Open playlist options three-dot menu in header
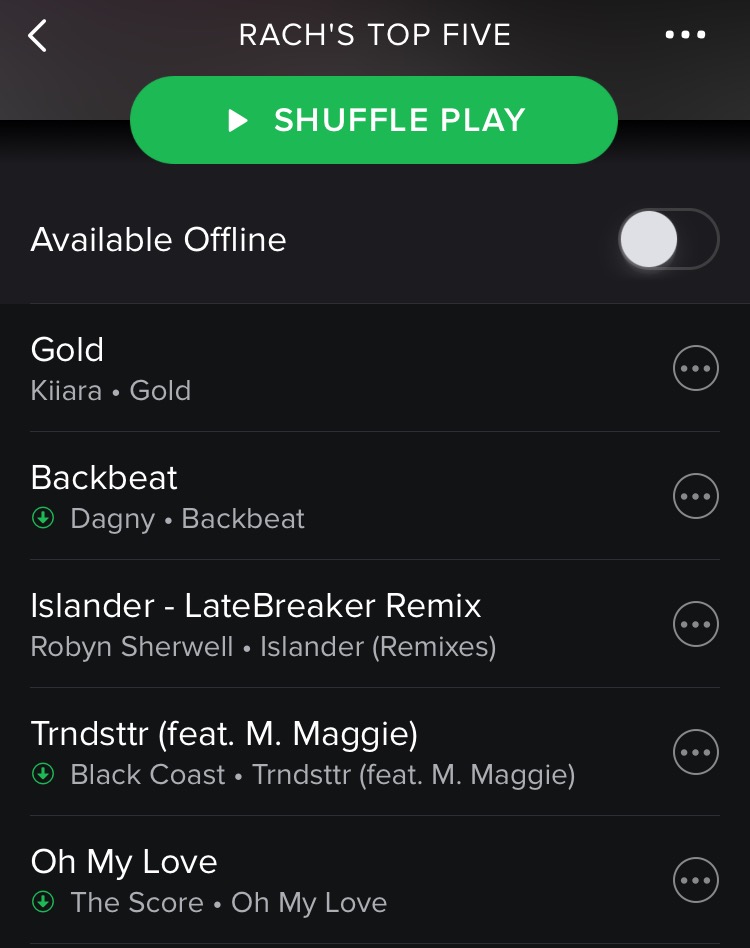 click(685, 35)
